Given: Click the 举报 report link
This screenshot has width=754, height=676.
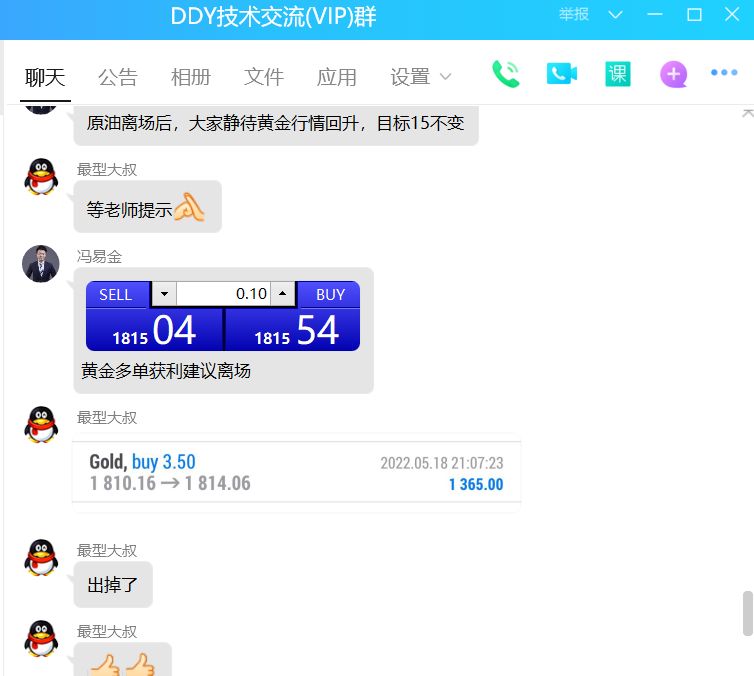Looking at the screenshot, I should [574, 14].
